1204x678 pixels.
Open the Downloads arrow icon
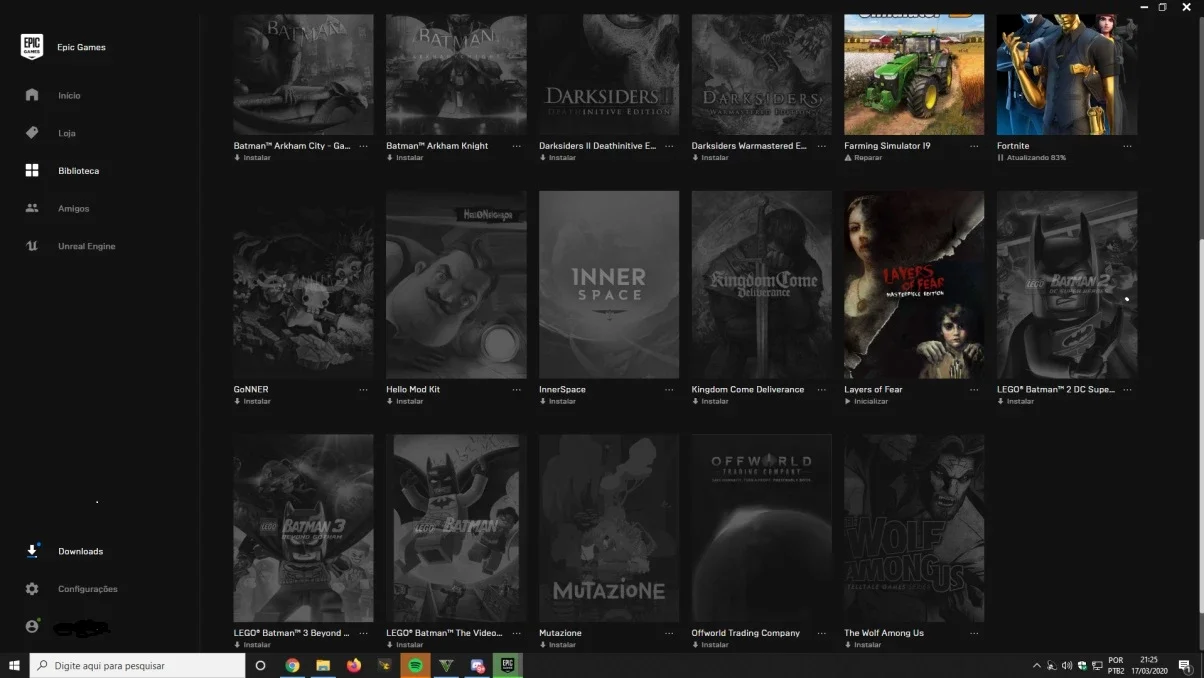[x=32, y=551]
